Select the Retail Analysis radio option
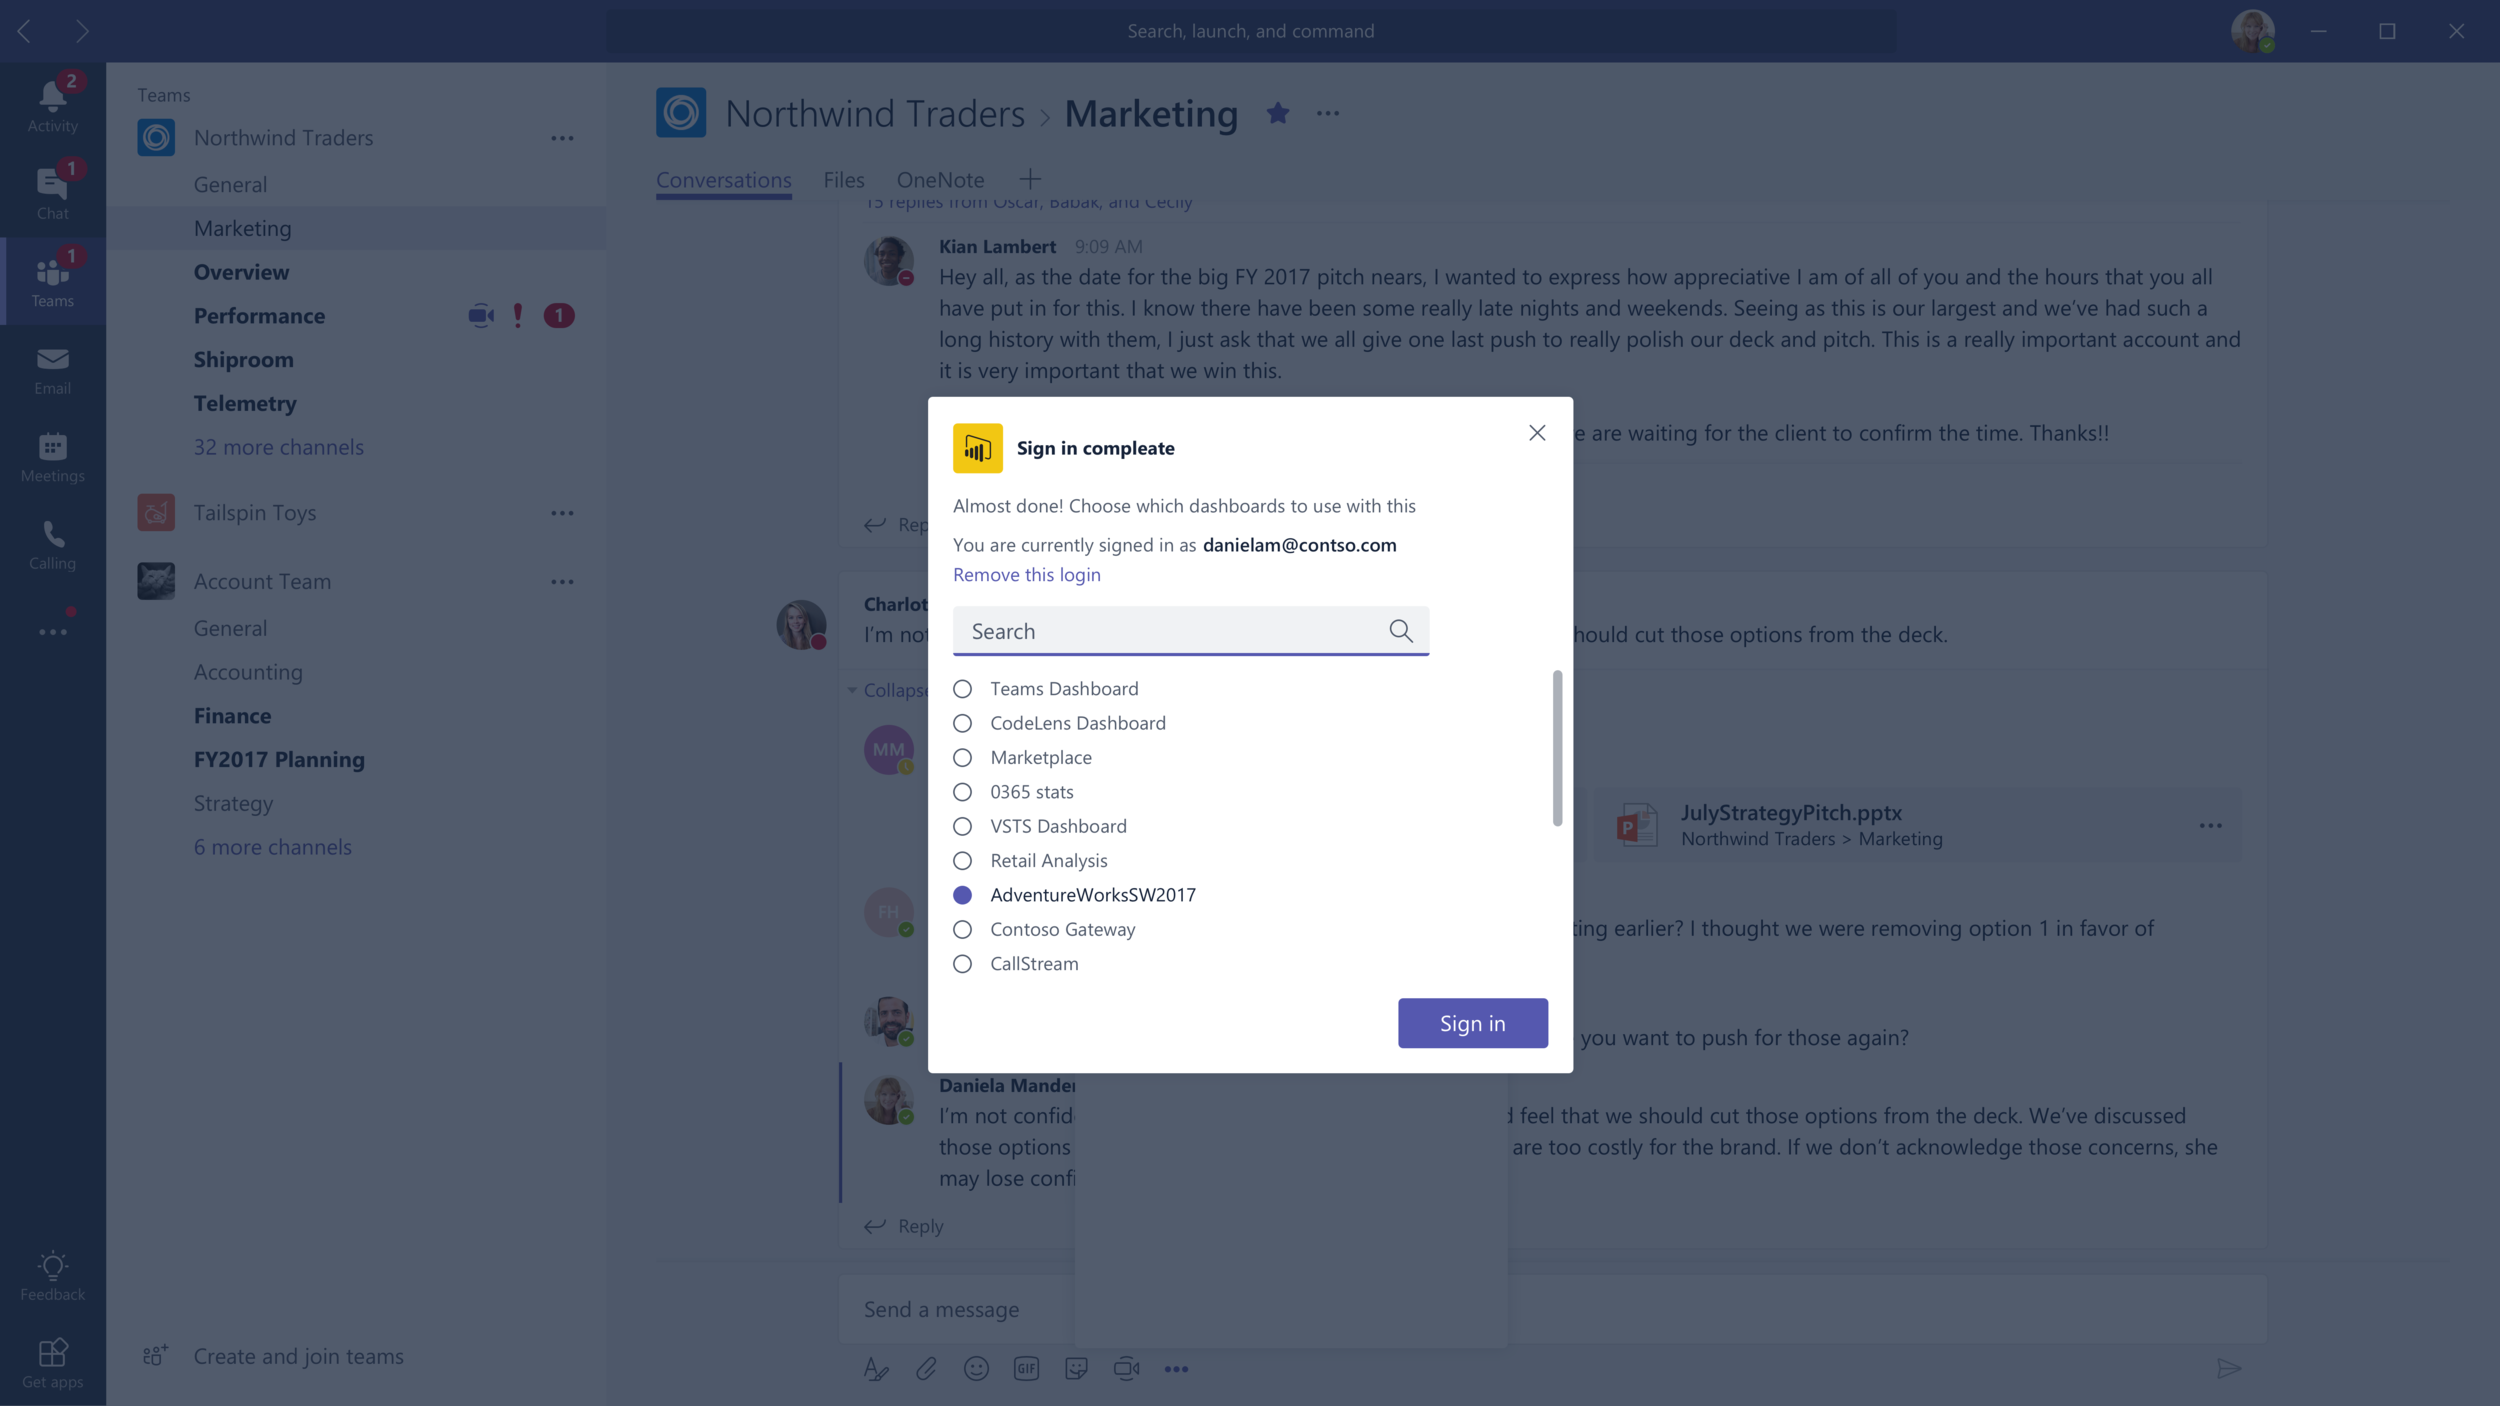The image size is (2500, 1406). (x=962, y=861)
